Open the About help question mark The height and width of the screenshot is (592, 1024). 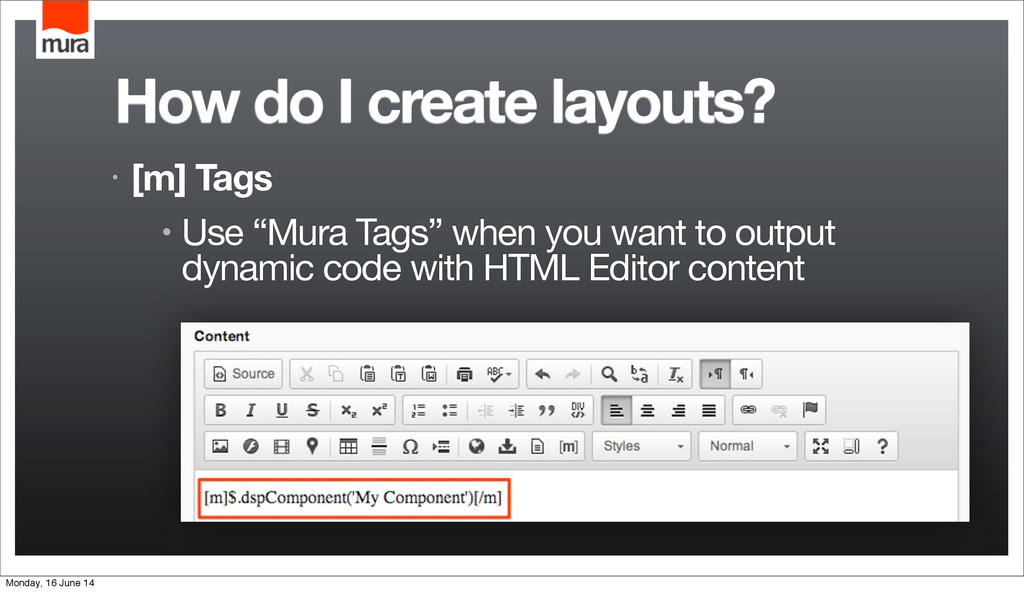pyautogui.click(x=882, y=446)
